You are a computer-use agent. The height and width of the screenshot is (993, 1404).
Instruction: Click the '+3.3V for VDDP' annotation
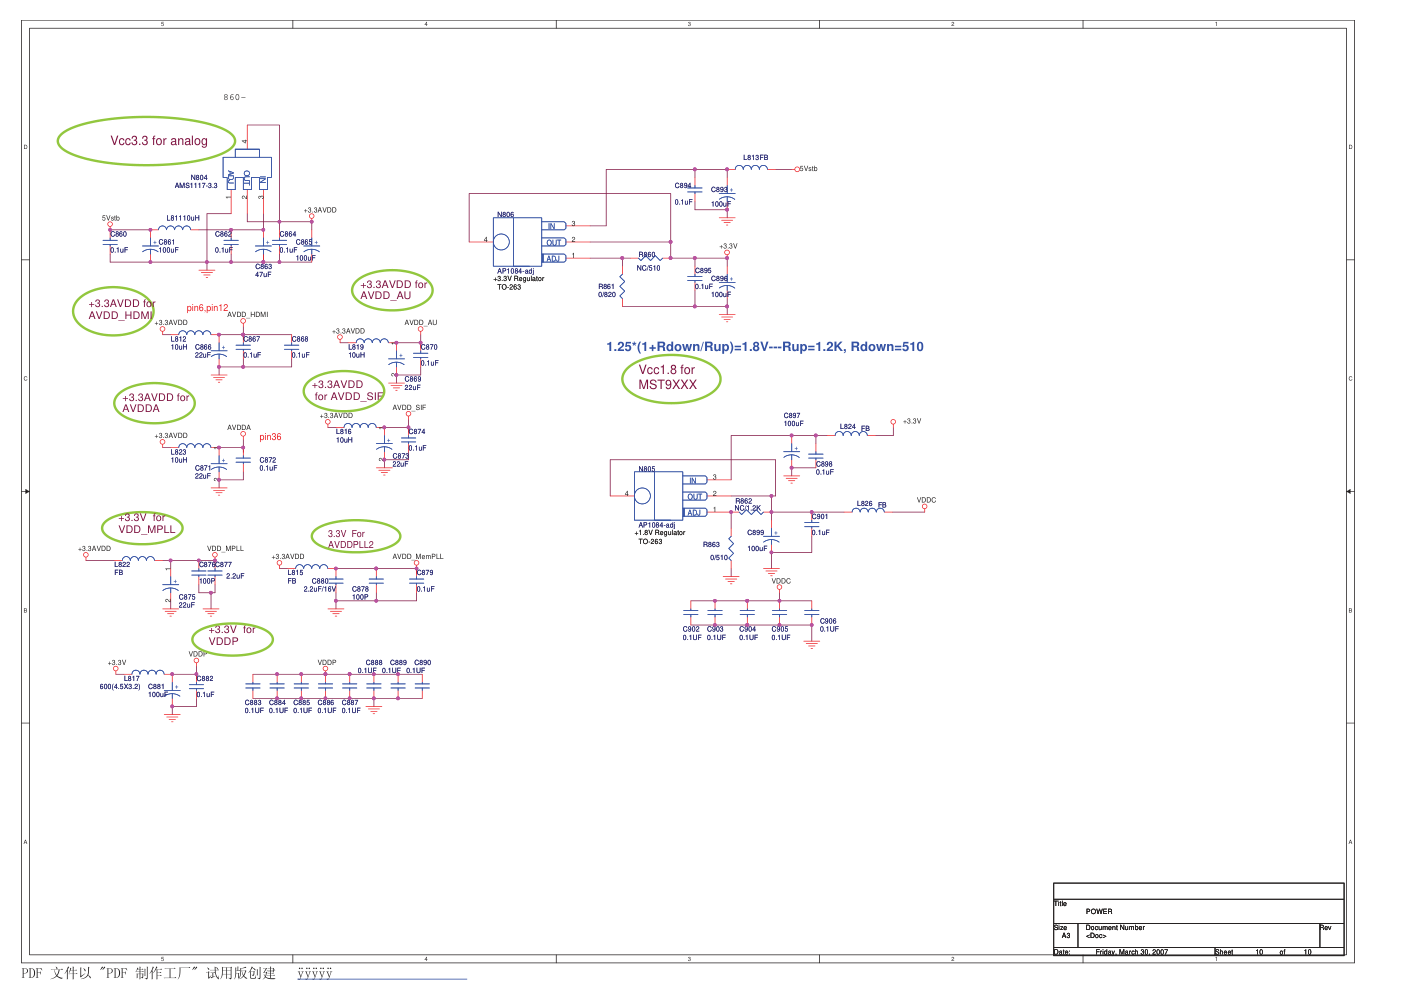232,638
